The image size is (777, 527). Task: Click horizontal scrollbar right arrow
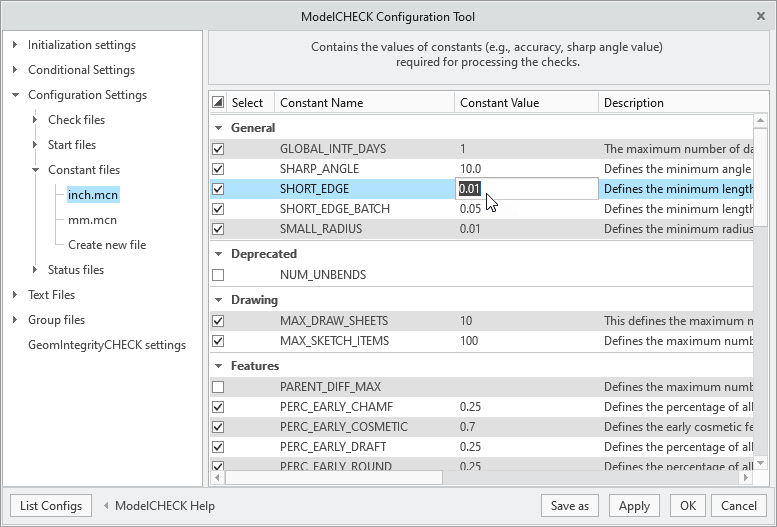coord(745,477)
